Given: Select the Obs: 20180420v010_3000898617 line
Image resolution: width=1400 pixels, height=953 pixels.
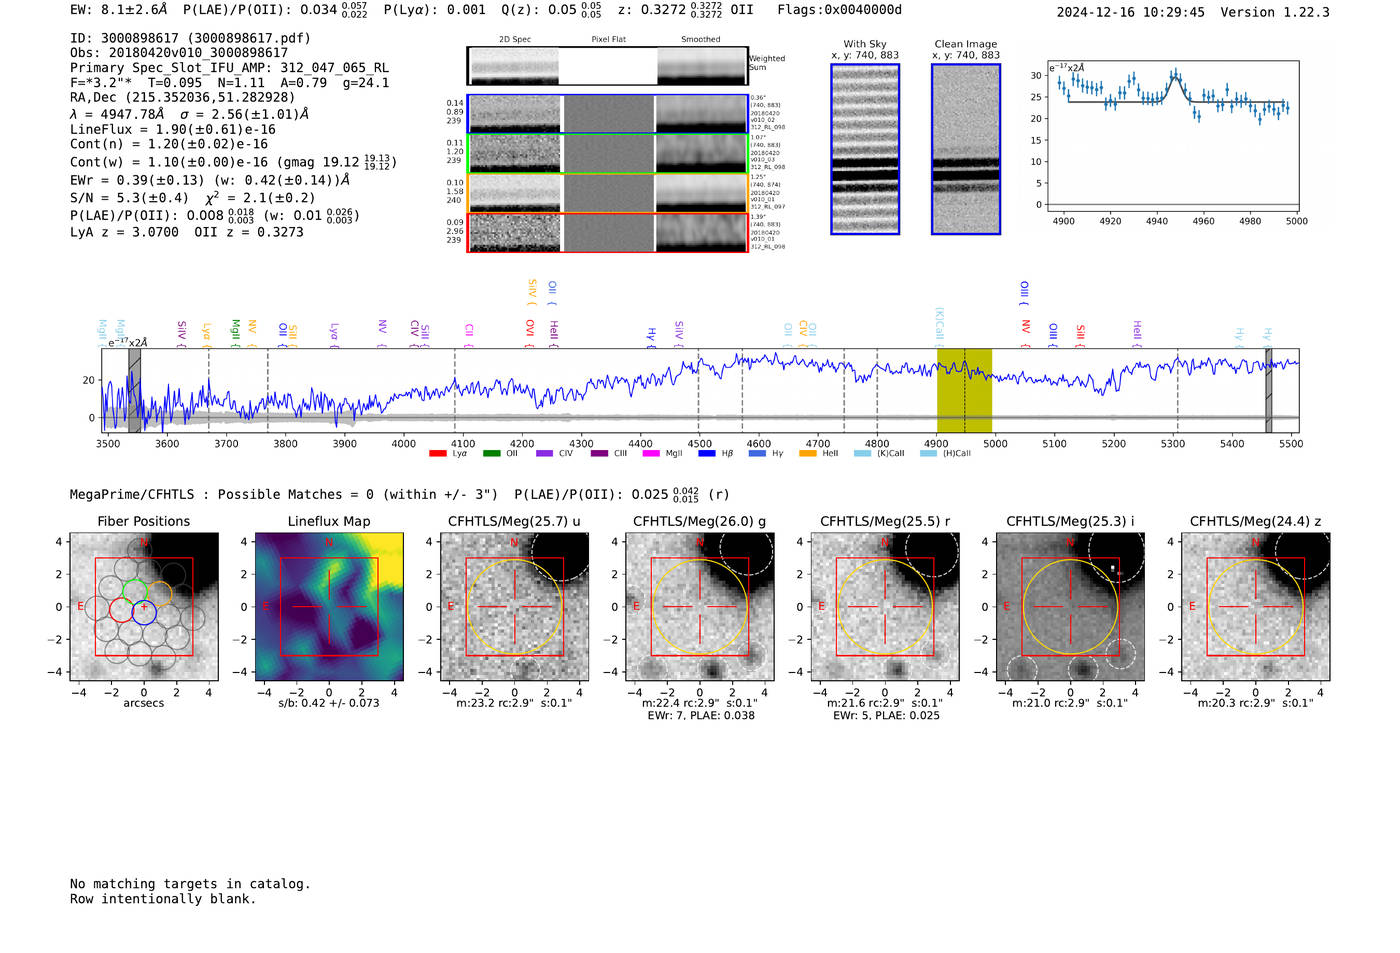Looking at the screenshot, I should 179,53.
